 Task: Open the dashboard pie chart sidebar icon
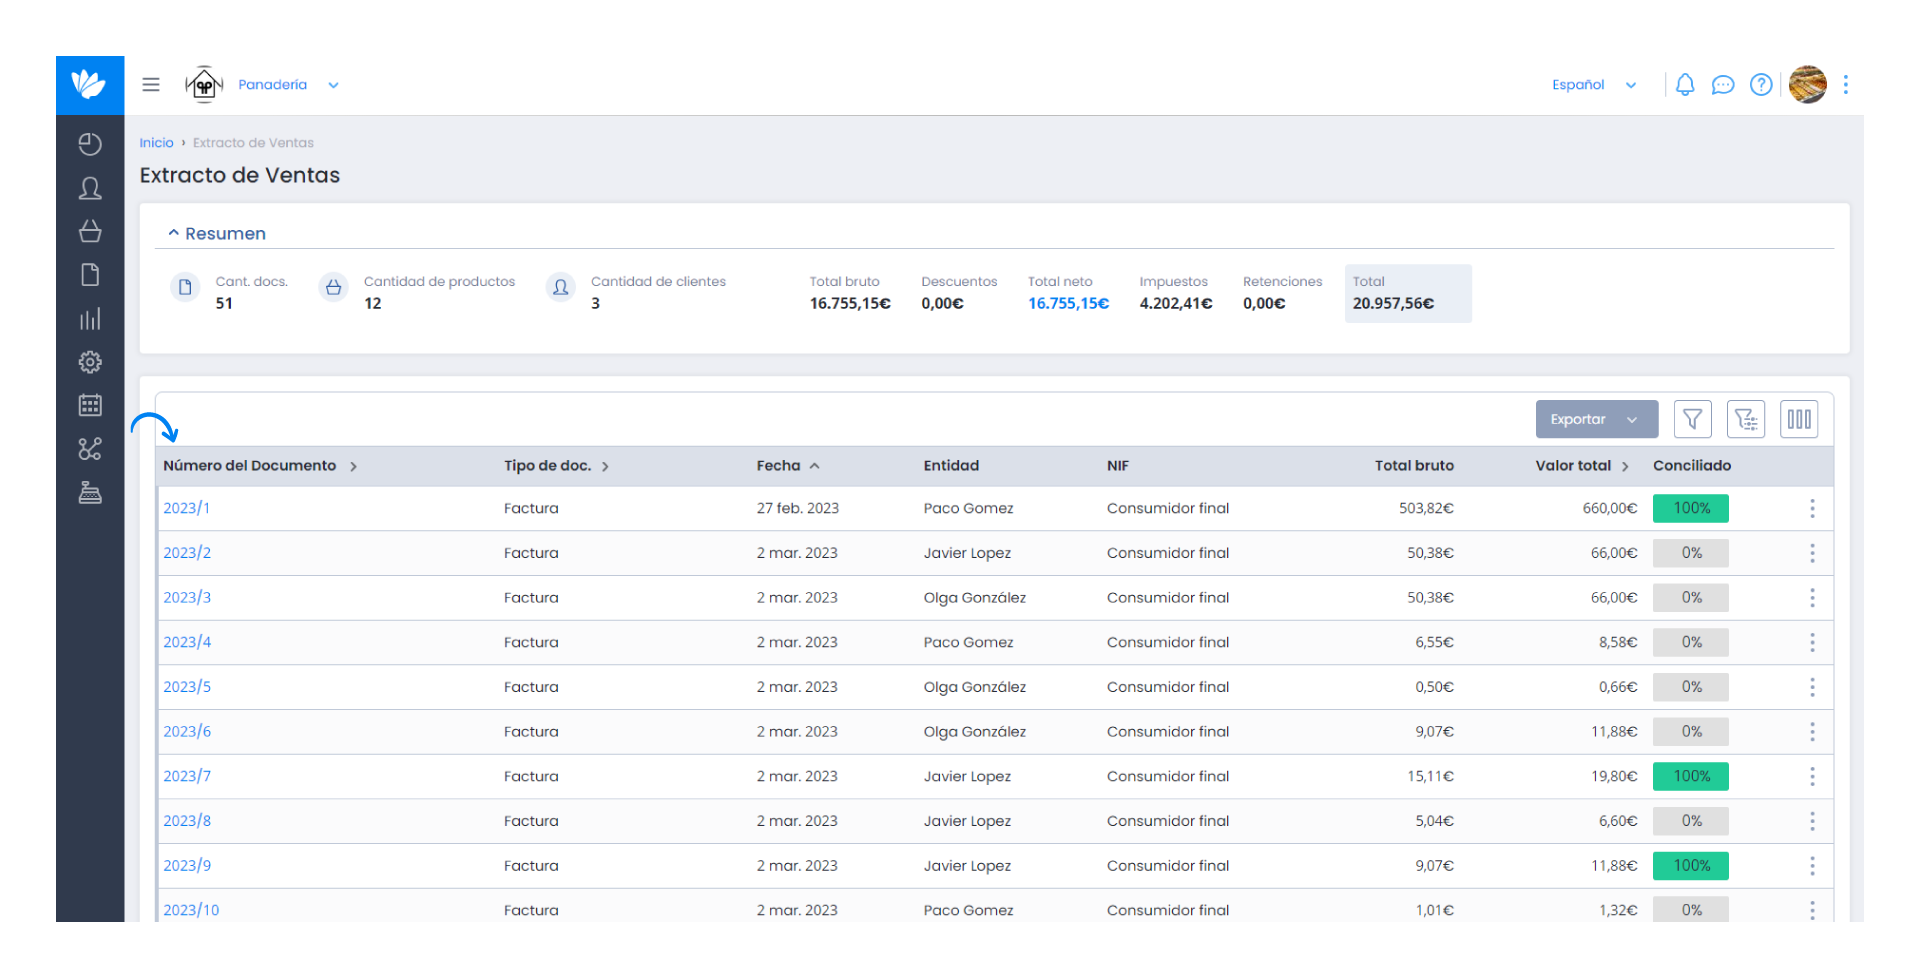click(x=90, y=145)
